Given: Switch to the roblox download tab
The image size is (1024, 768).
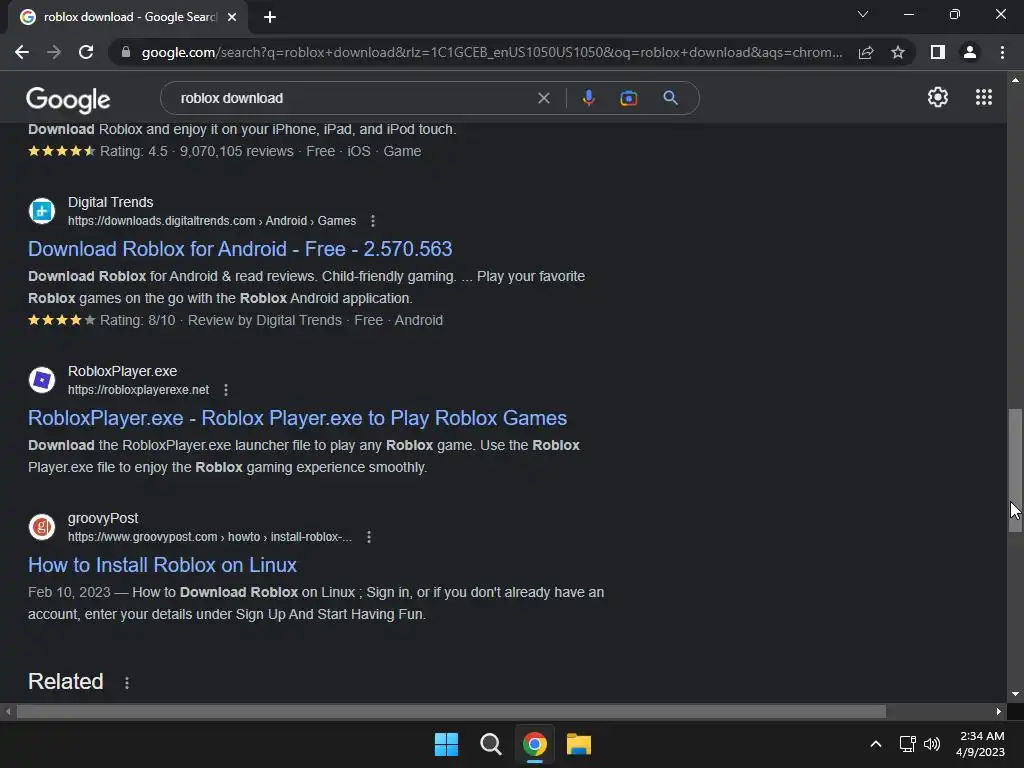Looking at the screenshot, I should tap(129, 17).
